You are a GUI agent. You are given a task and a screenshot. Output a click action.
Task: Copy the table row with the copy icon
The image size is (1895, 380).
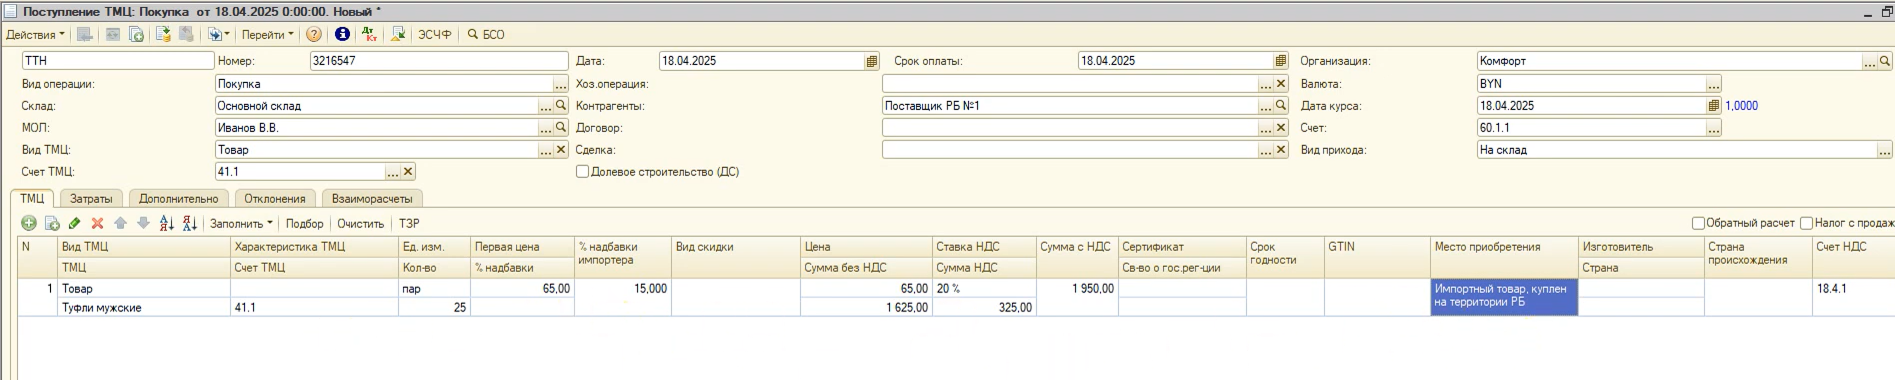(52, 223)
